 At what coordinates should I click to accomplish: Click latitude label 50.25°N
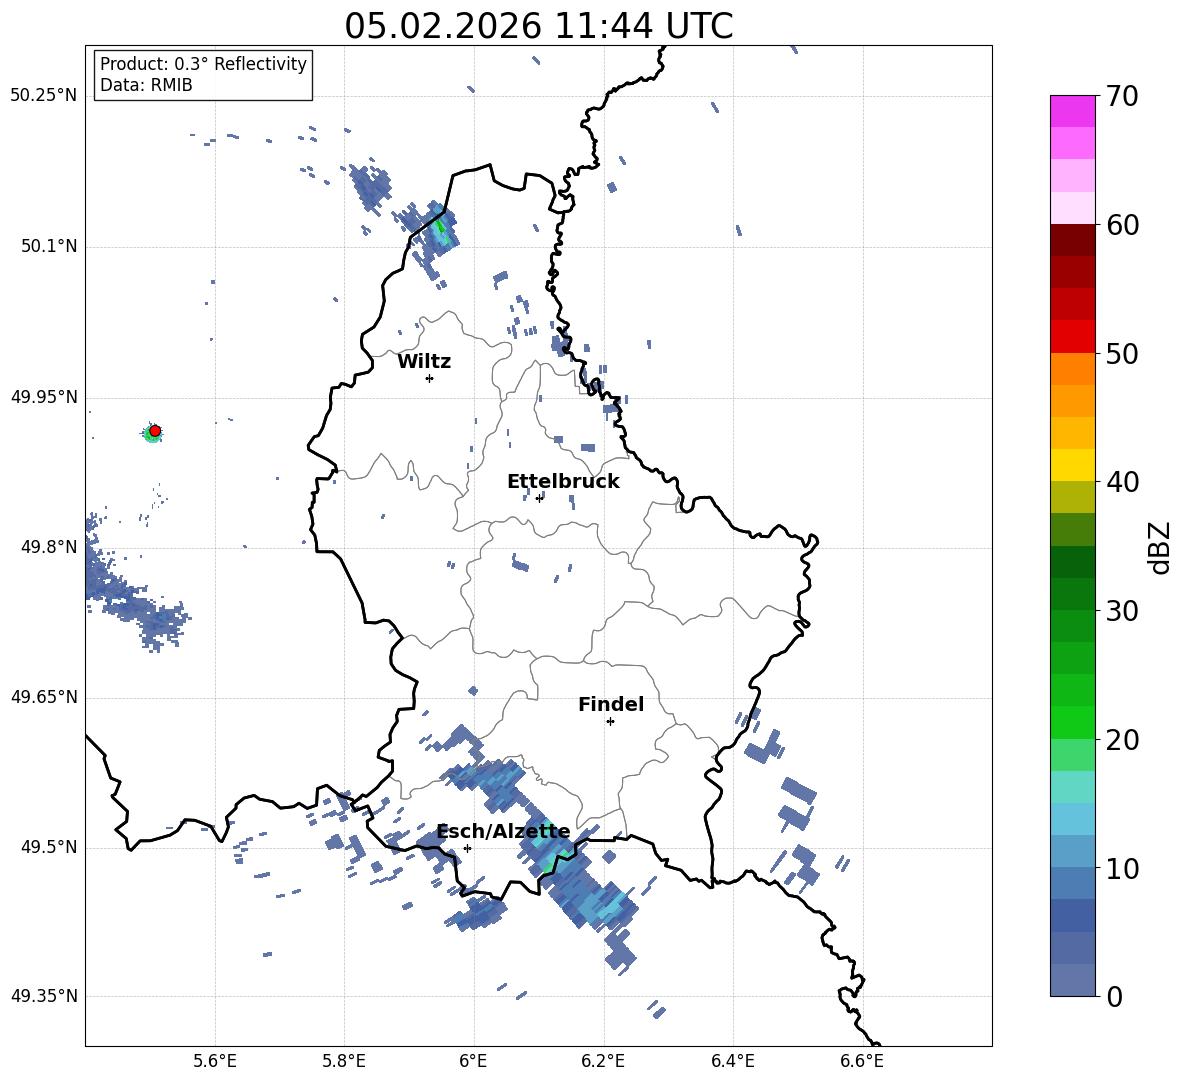point(44,96)
